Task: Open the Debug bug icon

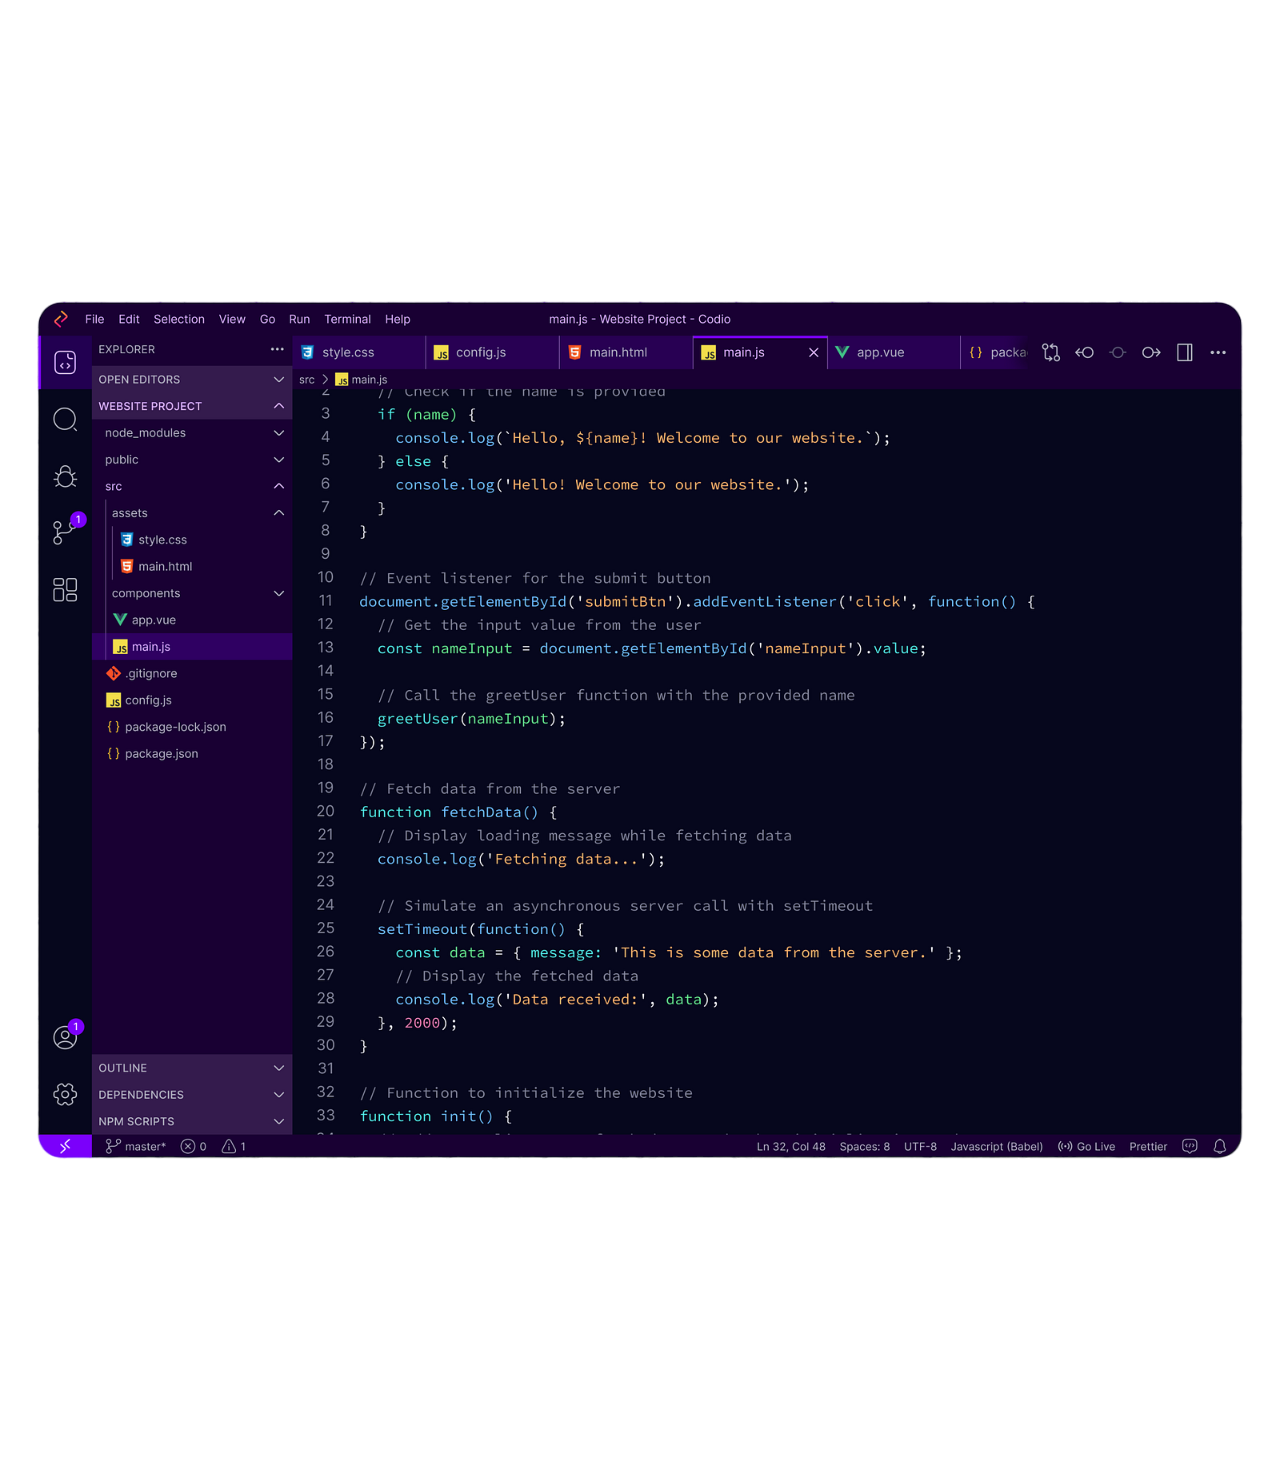Action: pyautogui.click(x=65, y=477)
